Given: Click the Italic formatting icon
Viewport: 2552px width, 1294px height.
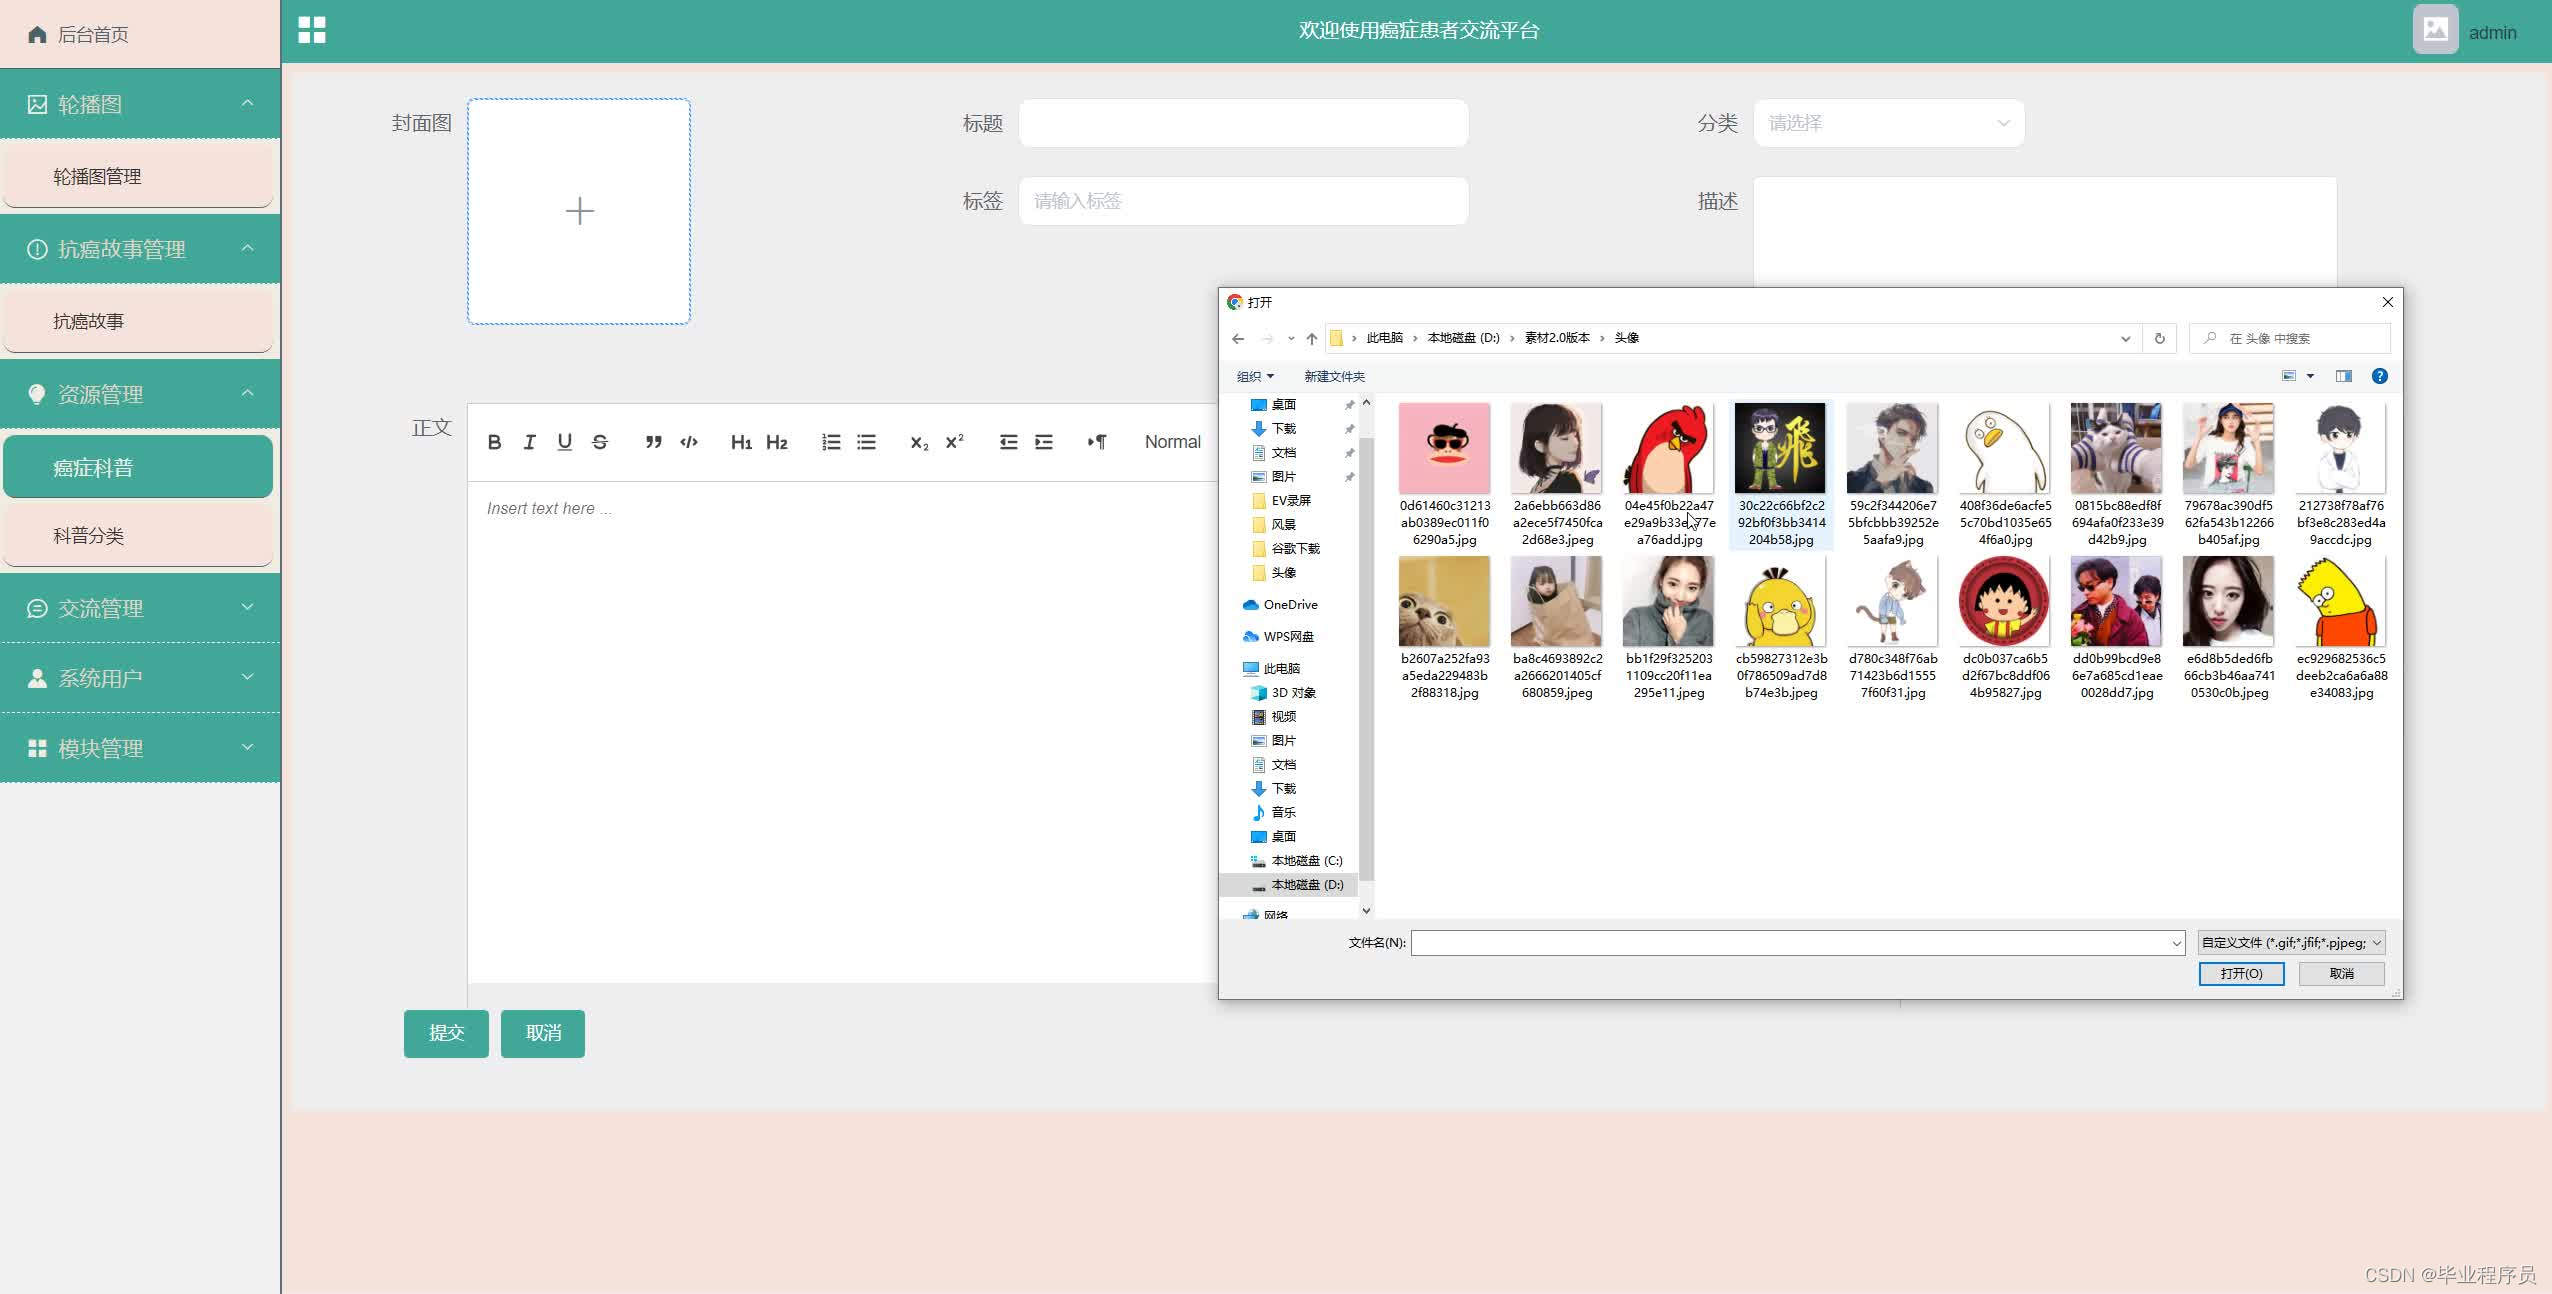Looking at the screenshot, I should coord(530,441).
